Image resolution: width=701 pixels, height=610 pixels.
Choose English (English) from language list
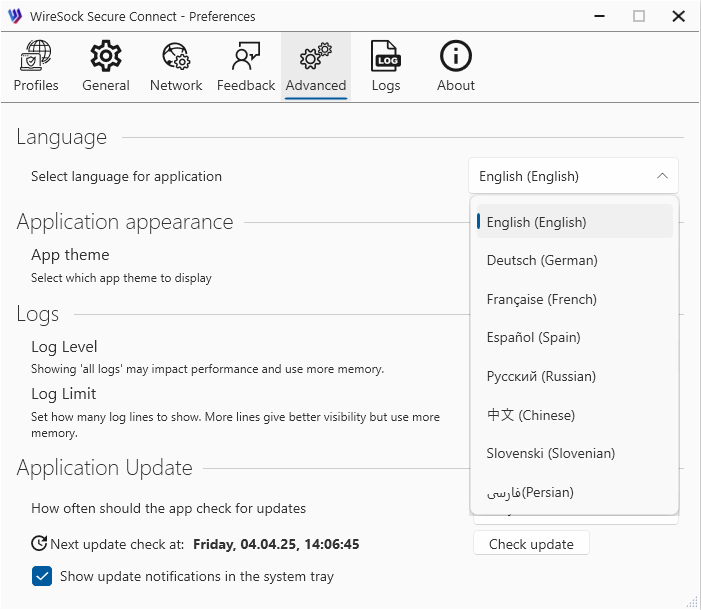pos(574,221)
